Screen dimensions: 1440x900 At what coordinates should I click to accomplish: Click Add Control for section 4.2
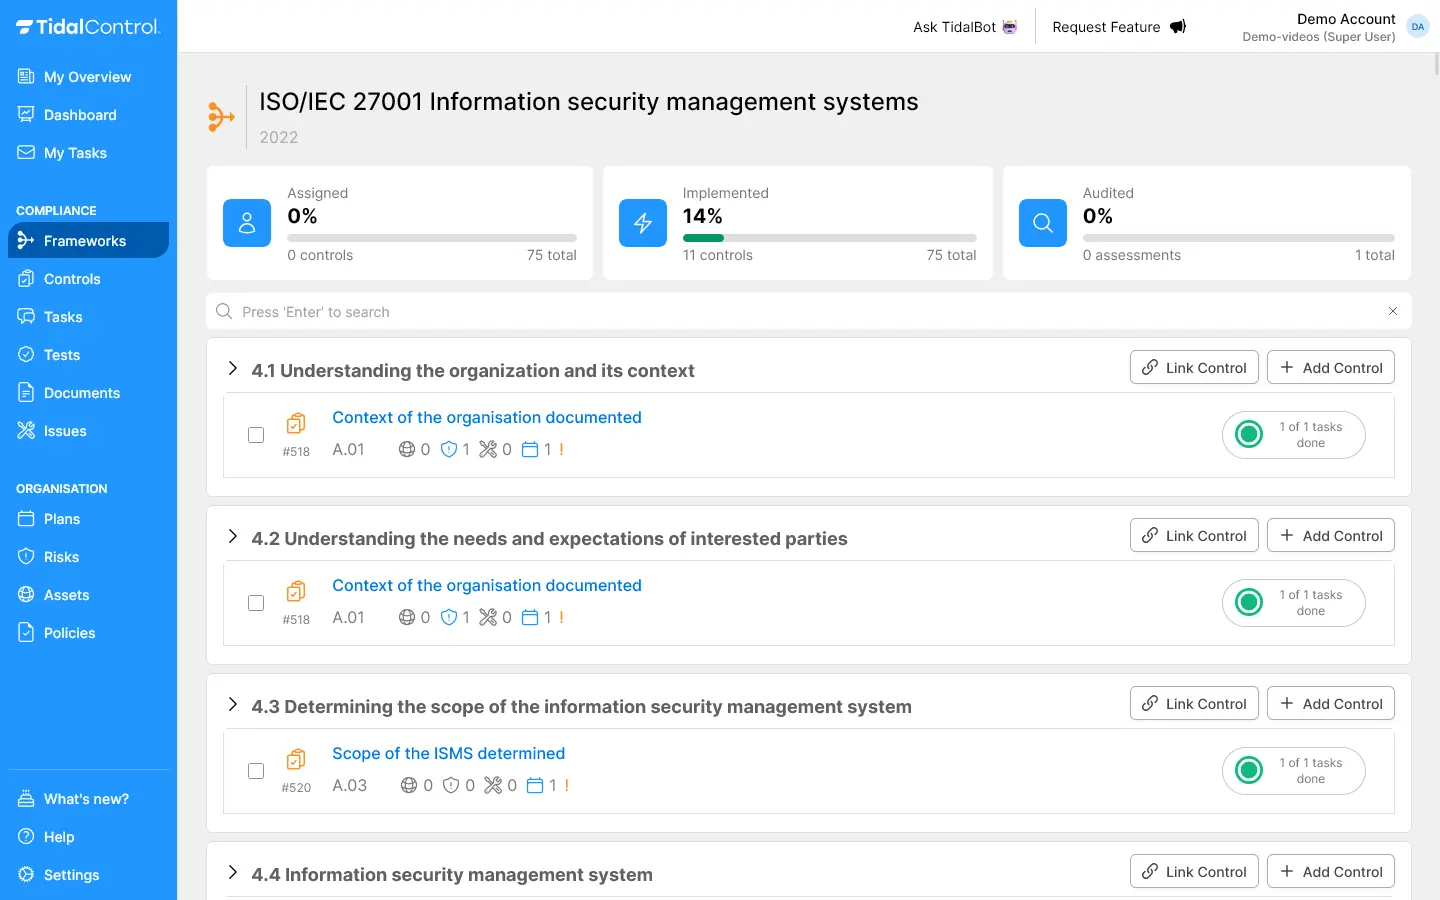tap(1330, 536)
